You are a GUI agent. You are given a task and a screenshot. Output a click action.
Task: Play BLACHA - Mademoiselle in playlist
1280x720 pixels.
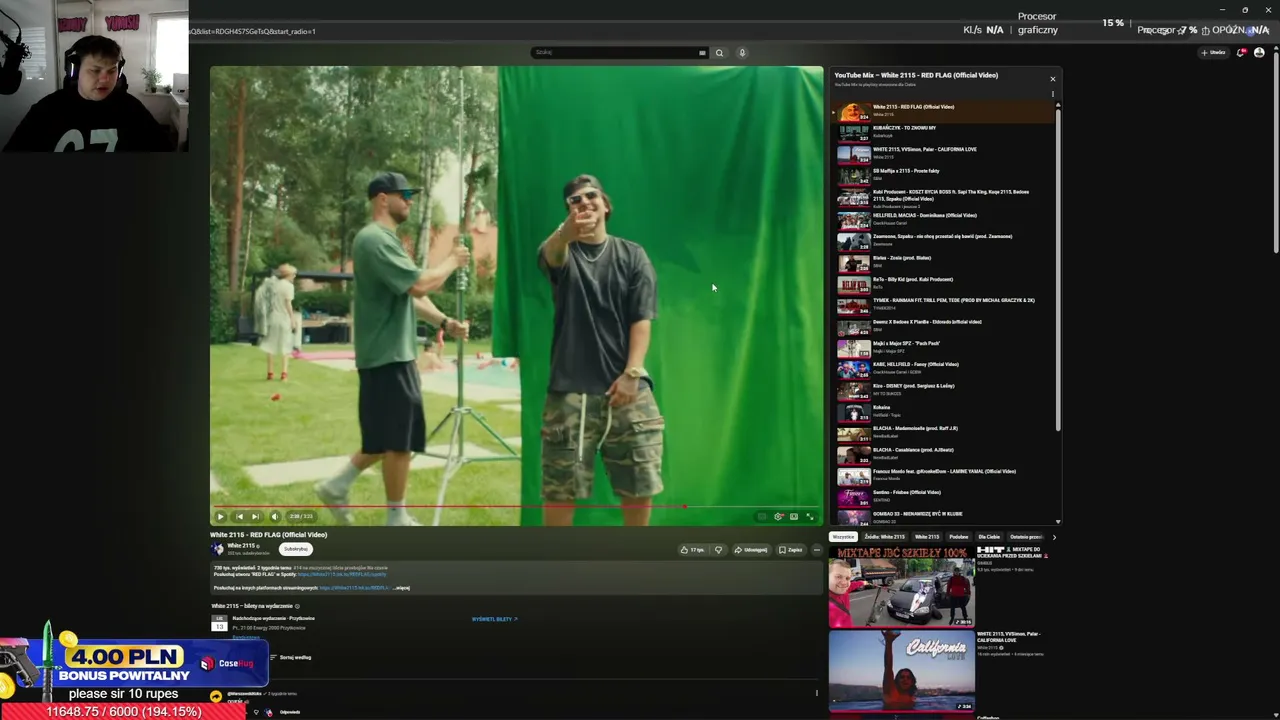pos(944,433)
